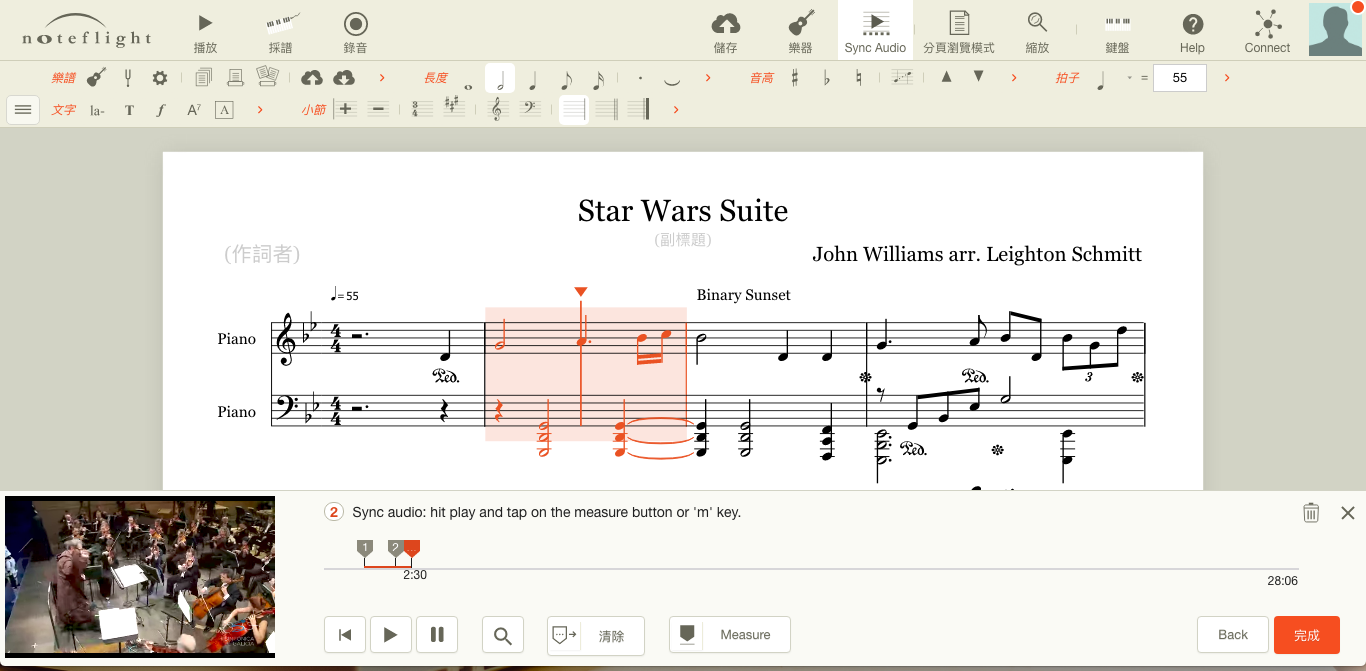Switch to 分頁瀏覽模式 page view

pos(959,31)
